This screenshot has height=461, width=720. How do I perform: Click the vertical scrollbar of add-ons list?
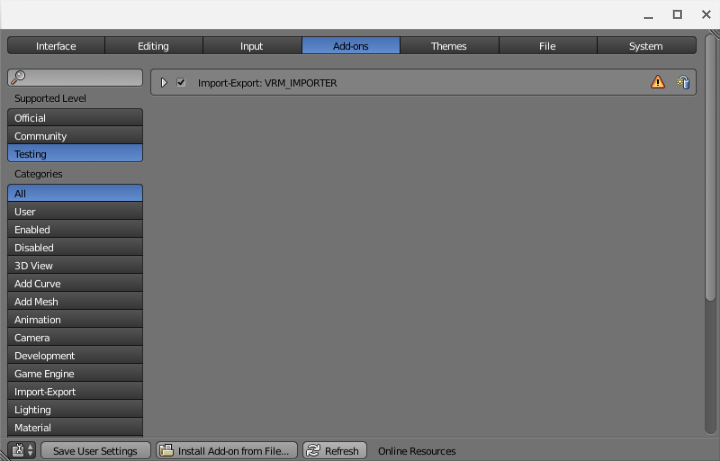point(710,168)
